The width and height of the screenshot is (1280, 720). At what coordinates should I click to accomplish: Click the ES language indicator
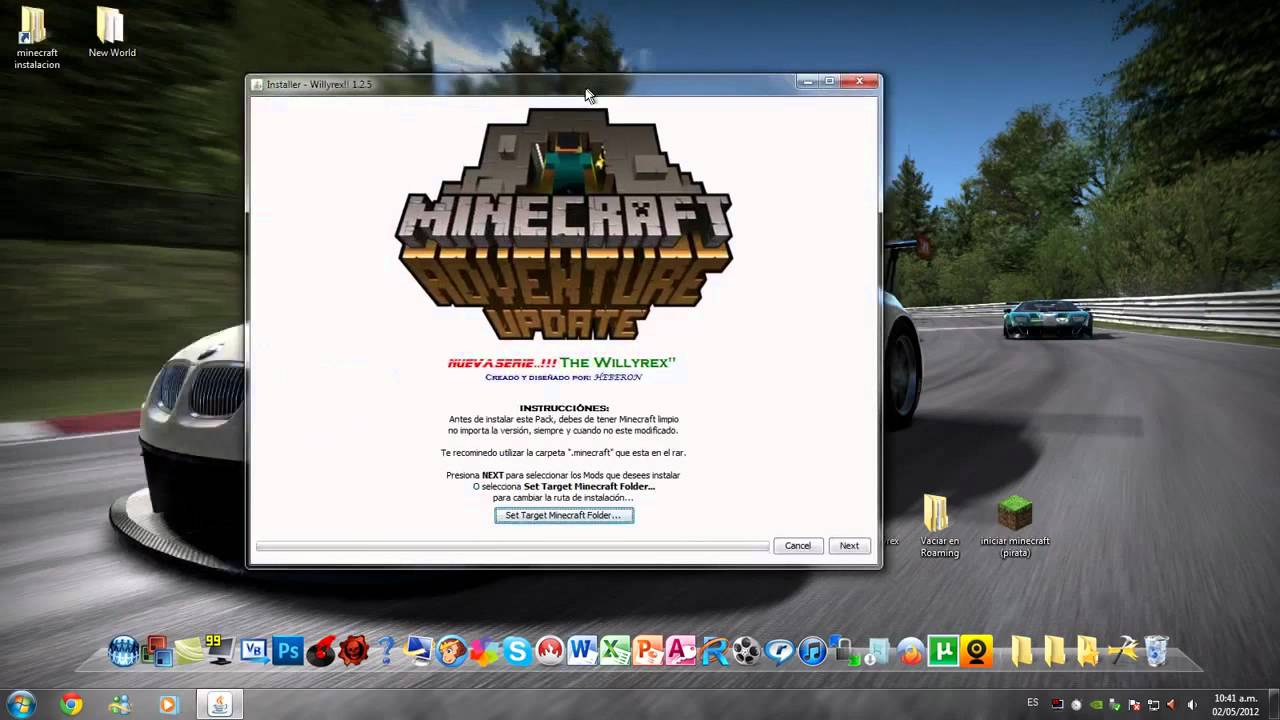[x=1033, y=704]
